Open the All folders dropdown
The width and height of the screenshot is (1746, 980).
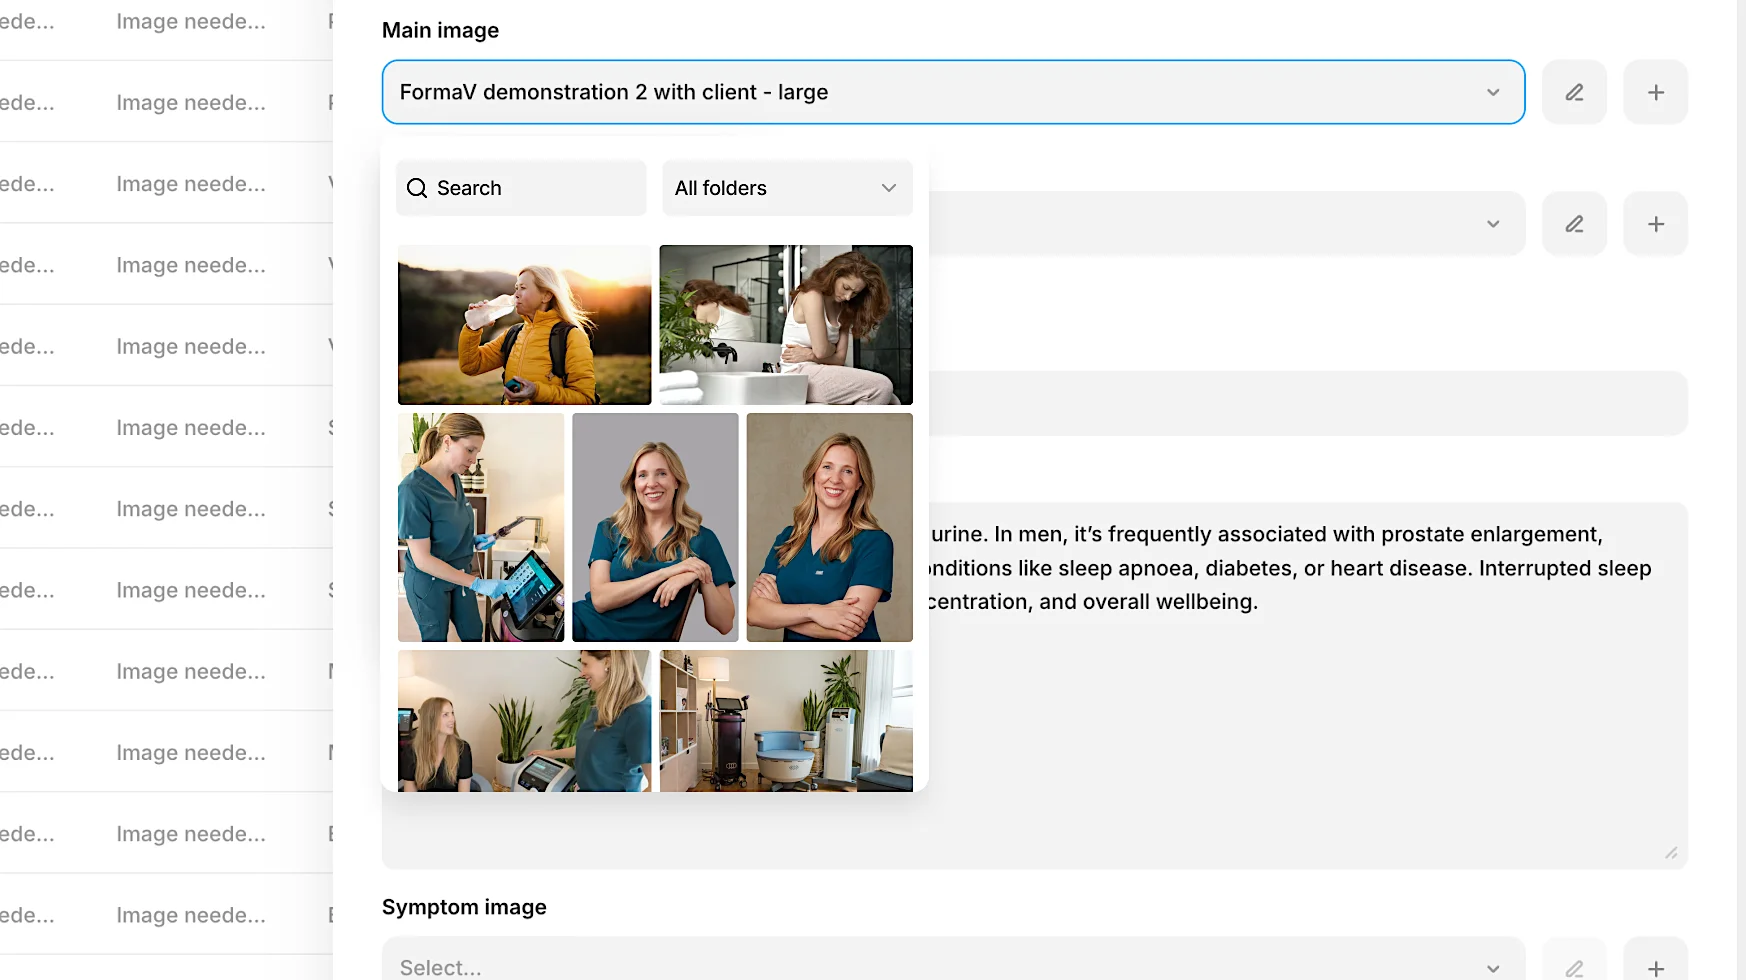tap(787, 188)
